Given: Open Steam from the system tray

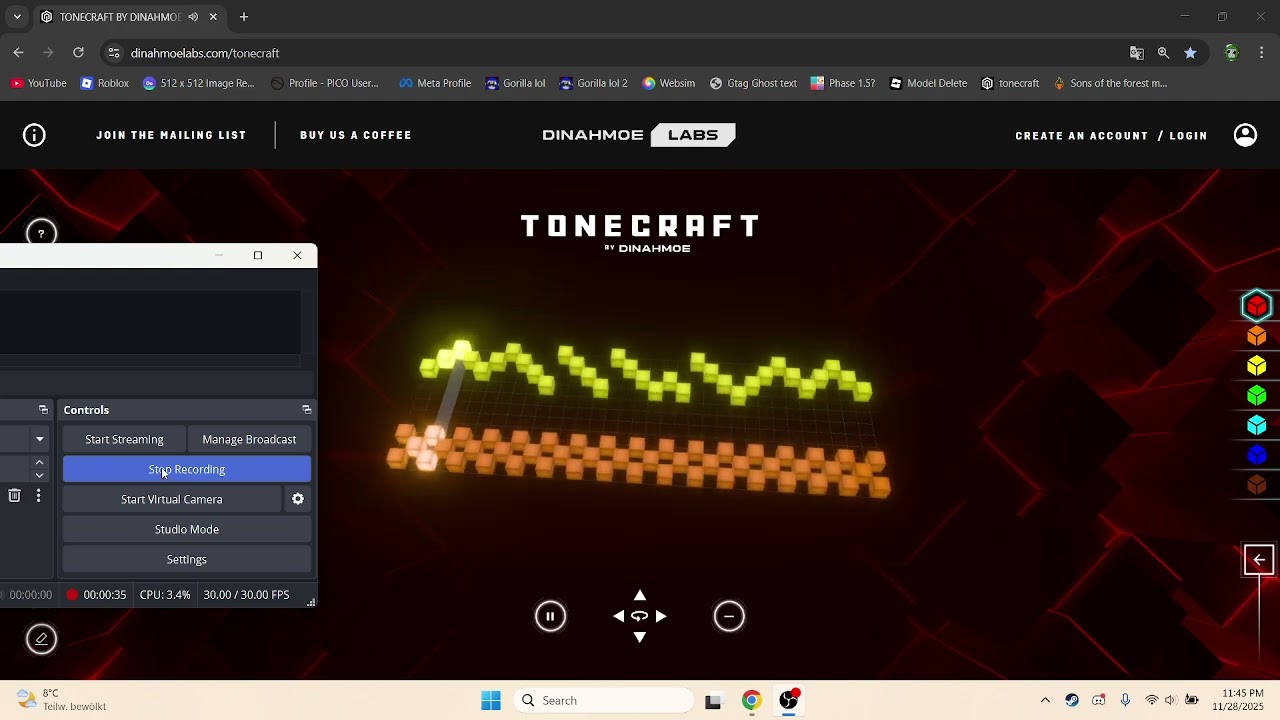Looking at the screenshot, I should coord(1072,700).
